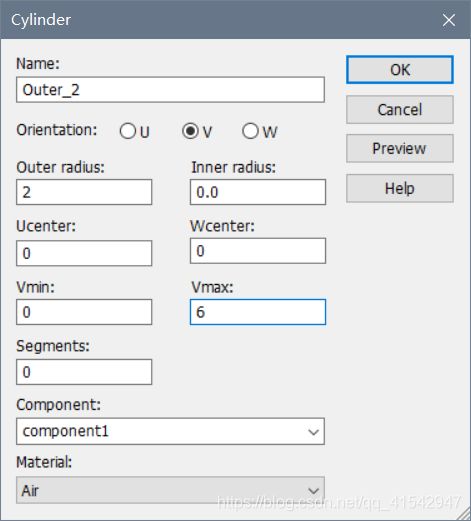This screenshot has height=521, width=471.
Task: Cancel the cylinder creation
Action: coord(400,110)
